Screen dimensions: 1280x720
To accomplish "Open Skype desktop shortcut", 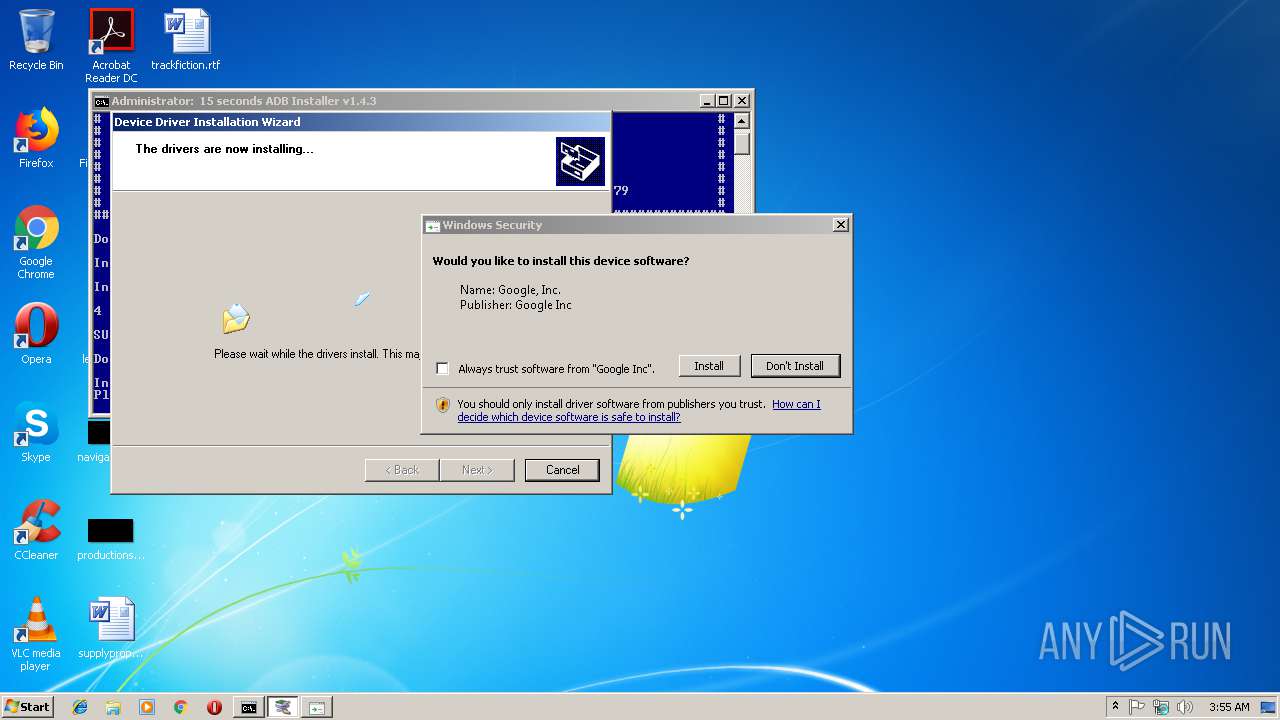I will [x=36, y=432].
